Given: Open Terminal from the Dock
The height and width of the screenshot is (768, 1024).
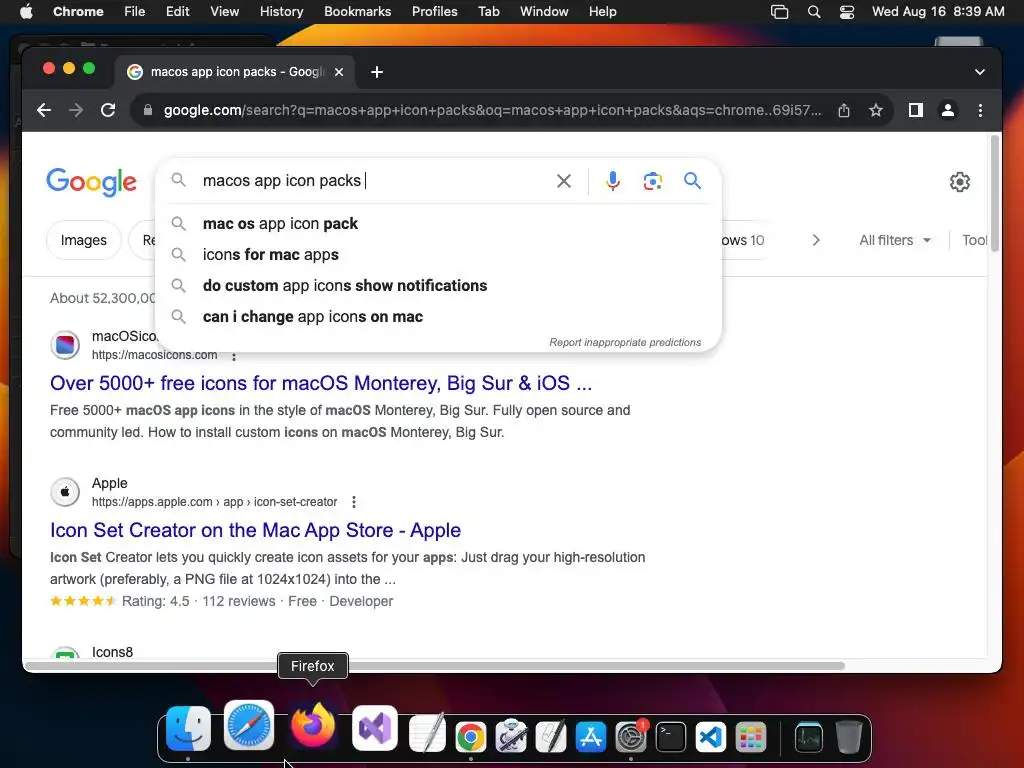Looking at the screenshot, I should pos(671,737).
